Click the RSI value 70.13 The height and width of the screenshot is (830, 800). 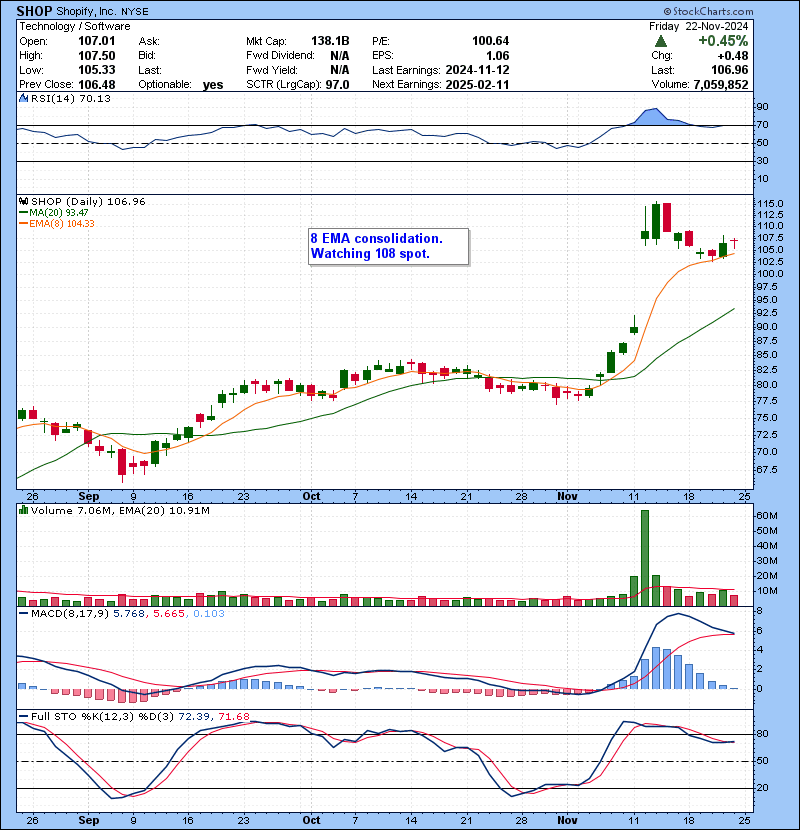(93, 98)
